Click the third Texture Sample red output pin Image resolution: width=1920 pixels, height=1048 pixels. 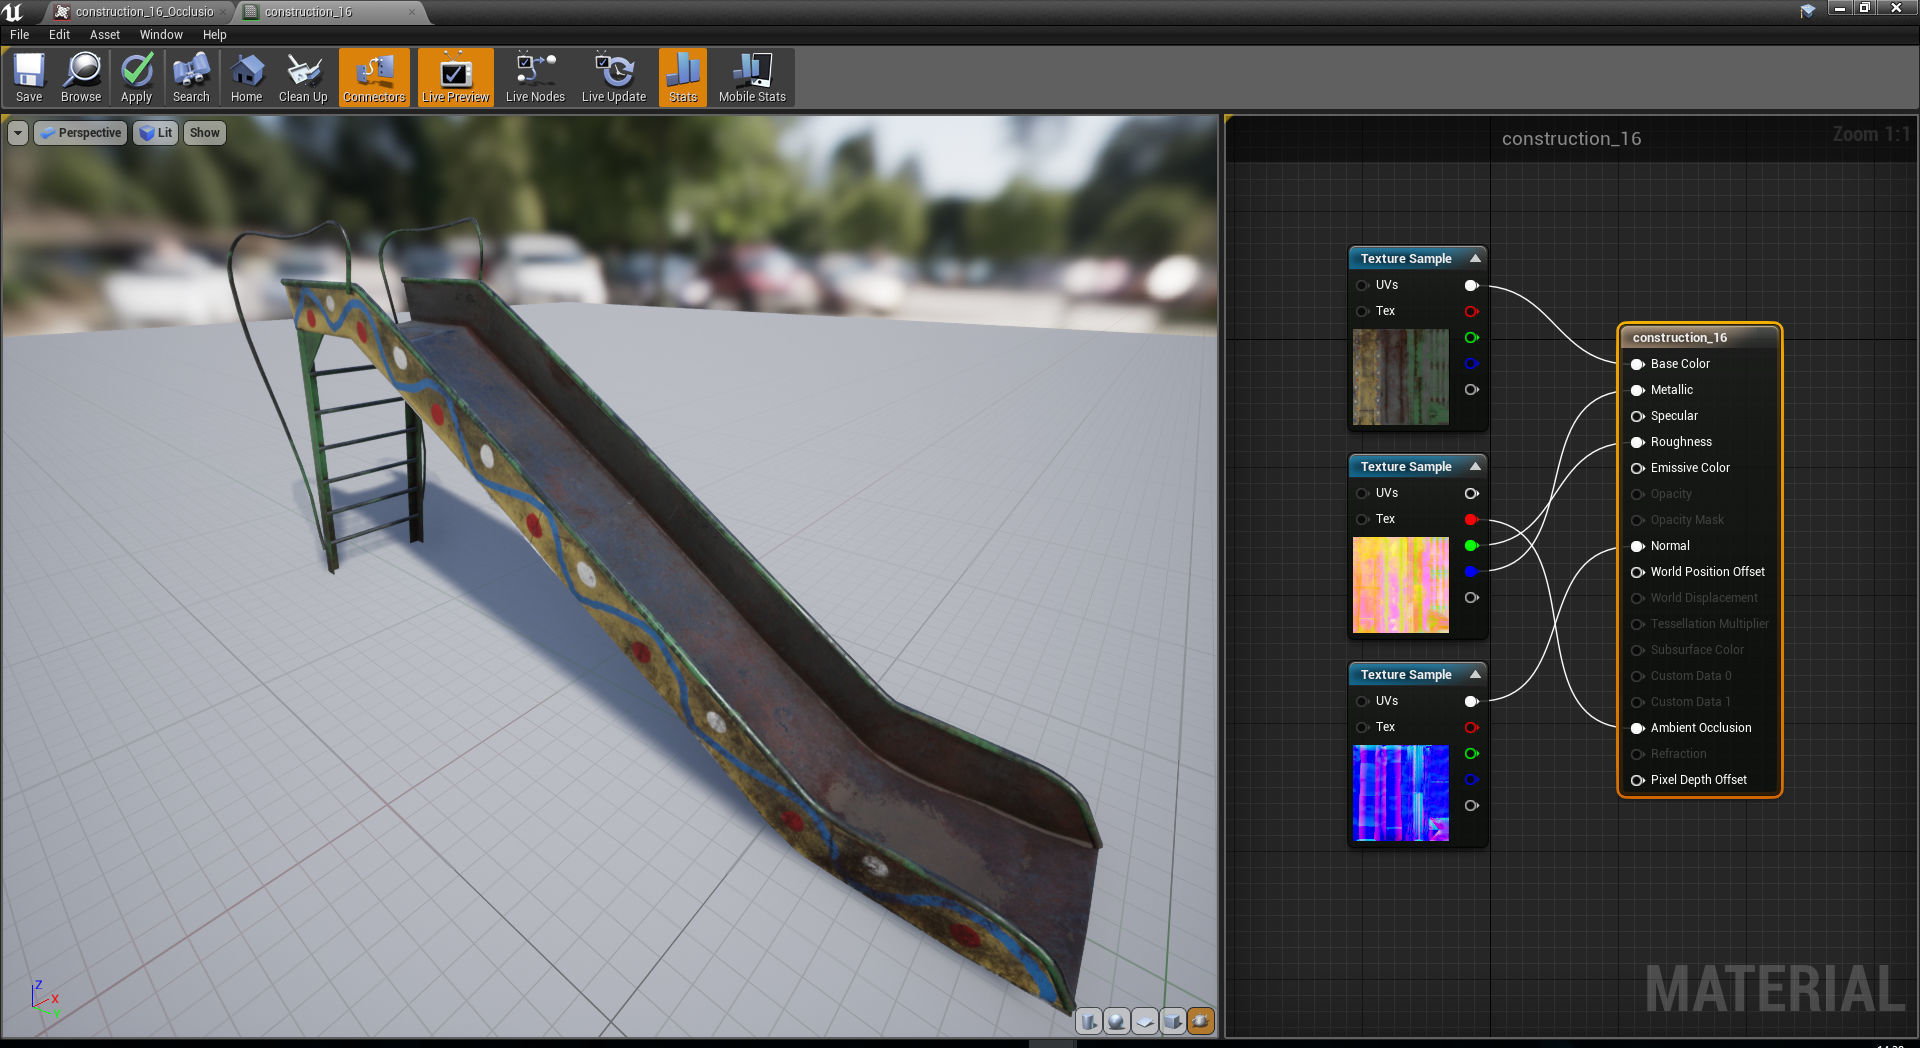(1471, 727)
